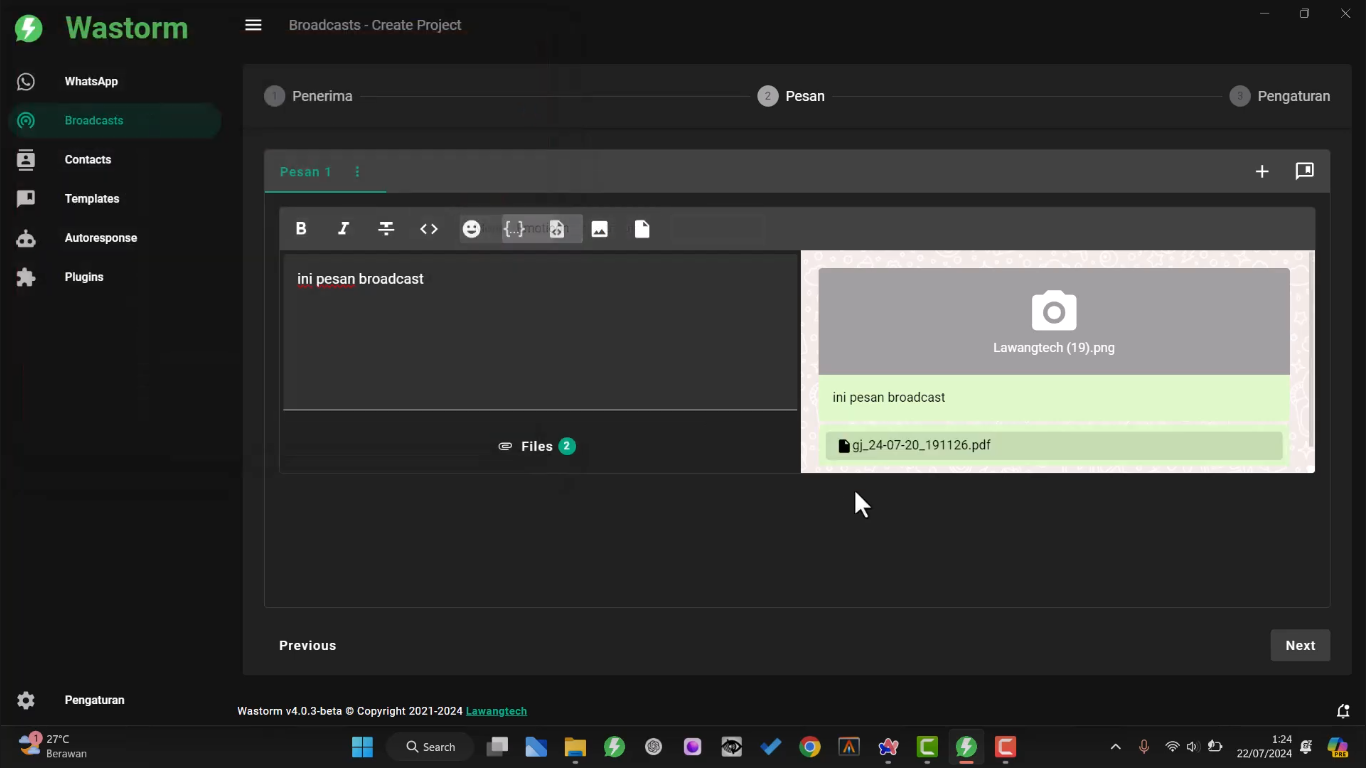Click the Wastorm v4.0.3-beta copyright text
The image size is (1366, 768).
click(350, 711)
